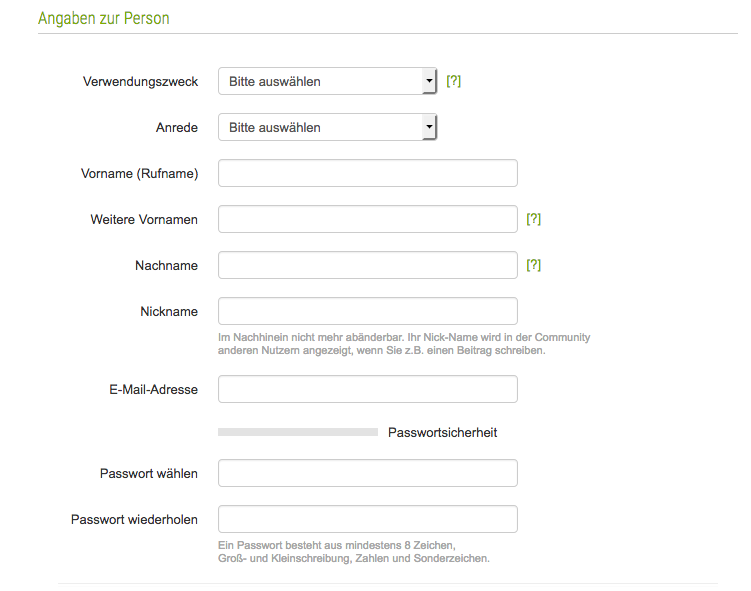The image size is (751, 591).
Task: Click the E-Mail-Adresse label
Action: tap(153, 389)
